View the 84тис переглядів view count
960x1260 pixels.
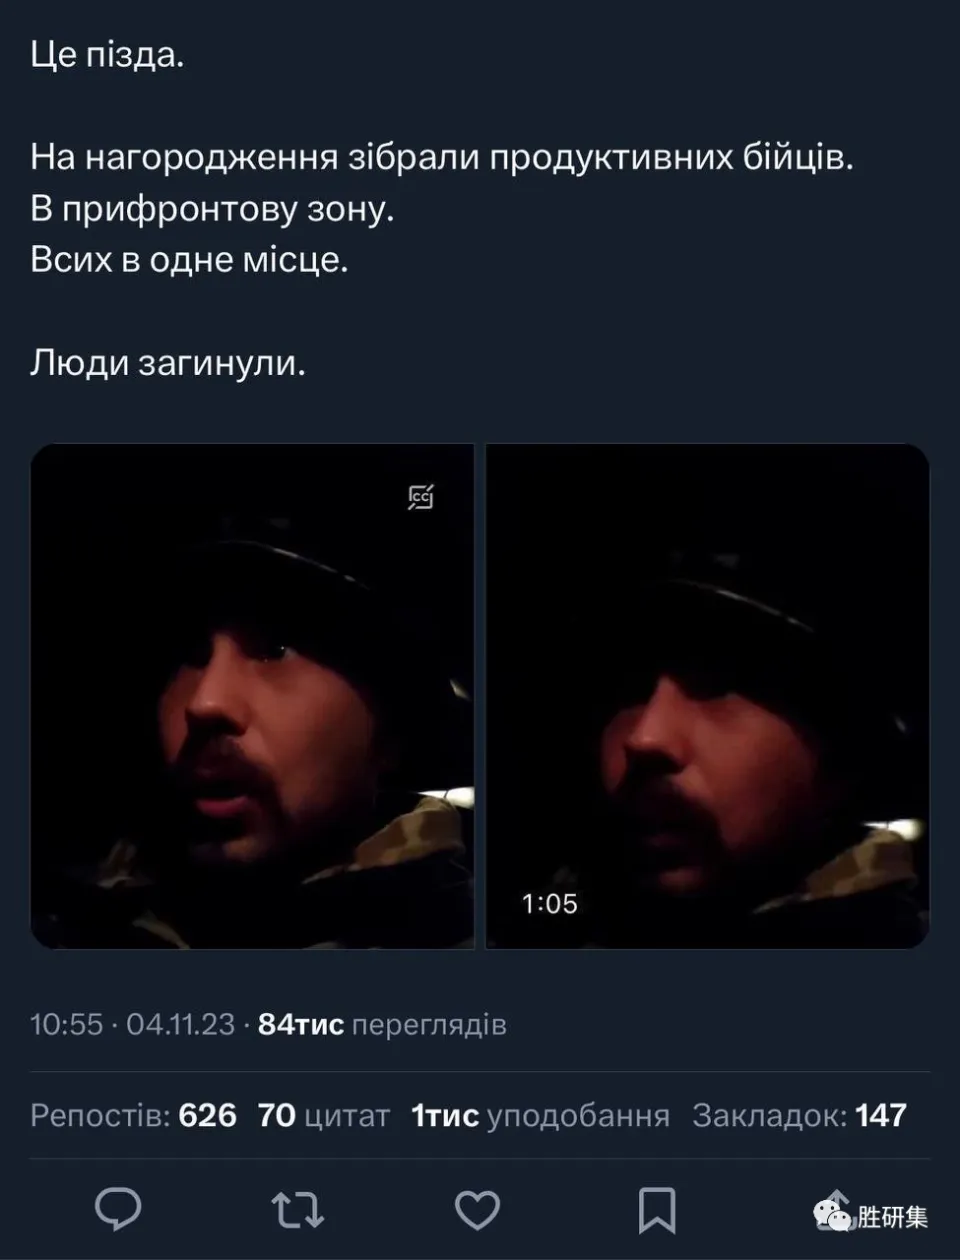tap(382, 1025)
